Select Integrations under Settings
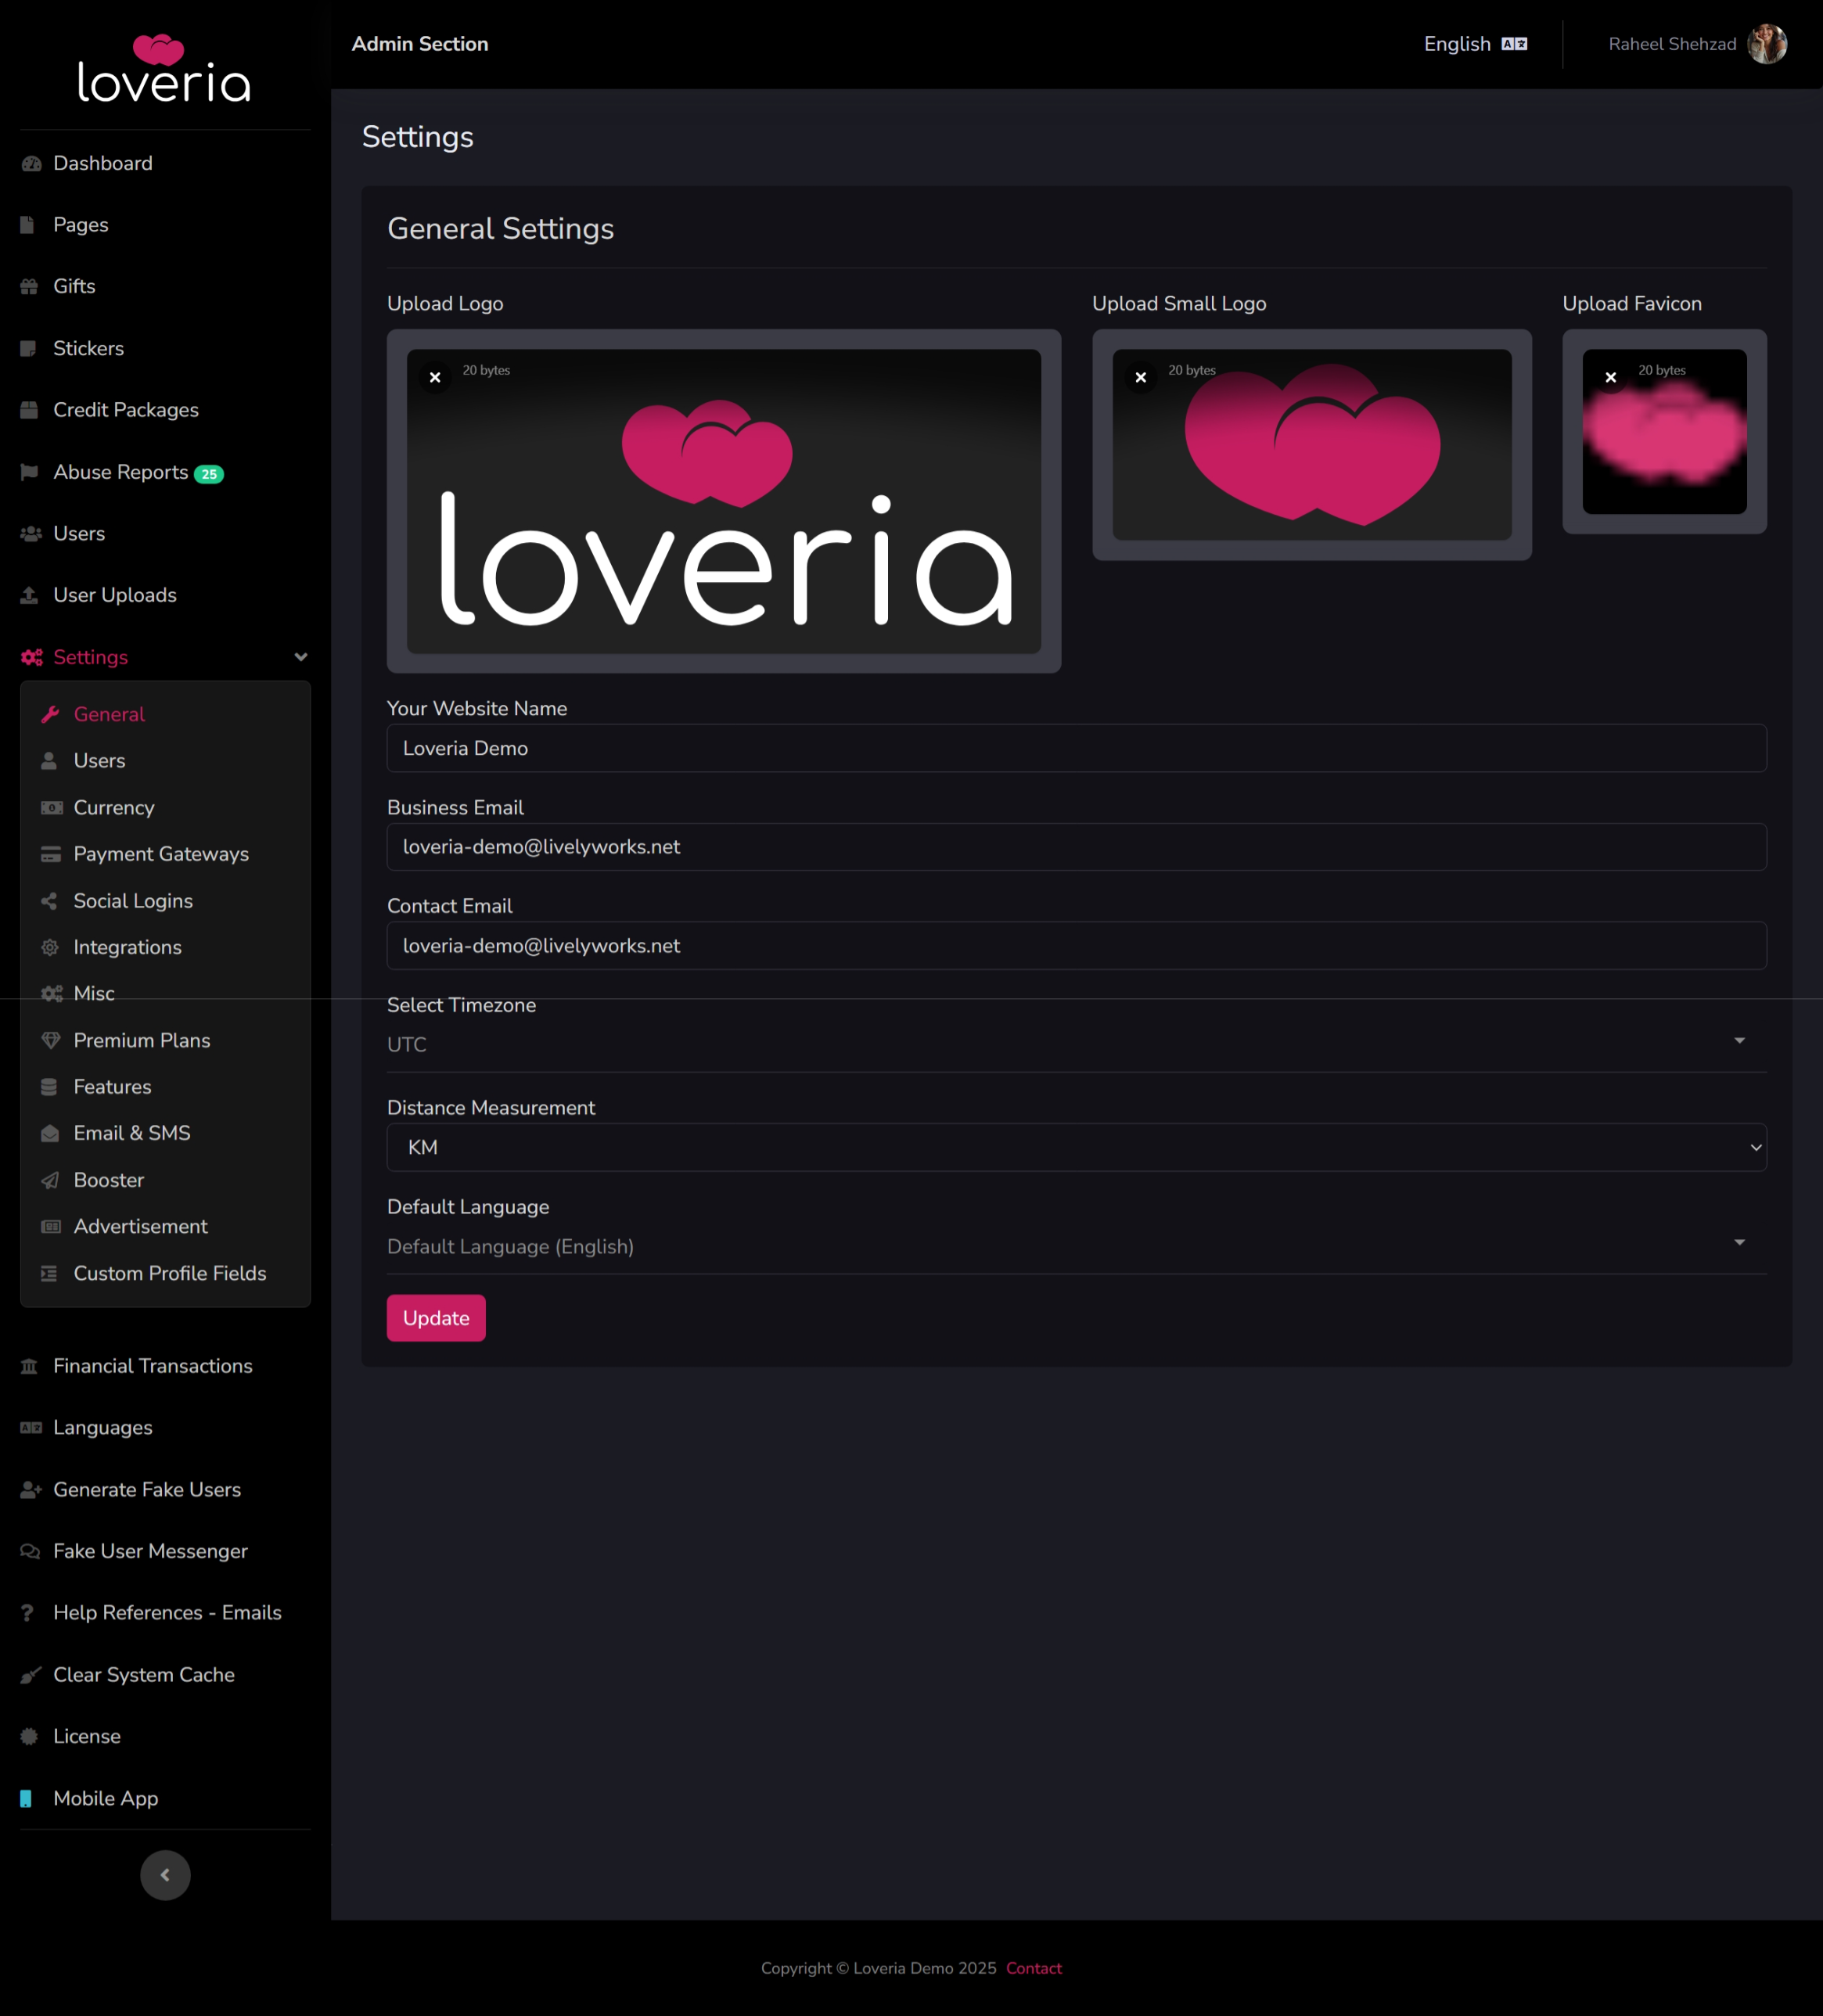Viewport: 1823px width, 2016px height. click(x=127, y=947)
